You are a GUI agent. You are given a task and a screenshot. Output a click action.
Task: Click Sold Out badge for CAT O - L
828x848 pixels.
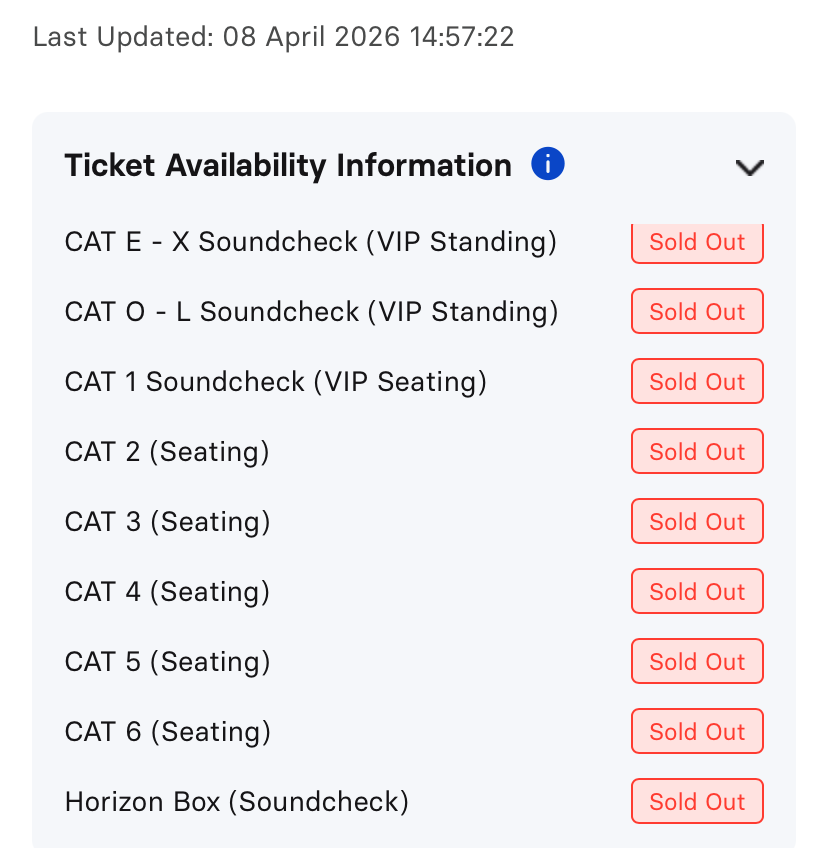tap(697, 312)
